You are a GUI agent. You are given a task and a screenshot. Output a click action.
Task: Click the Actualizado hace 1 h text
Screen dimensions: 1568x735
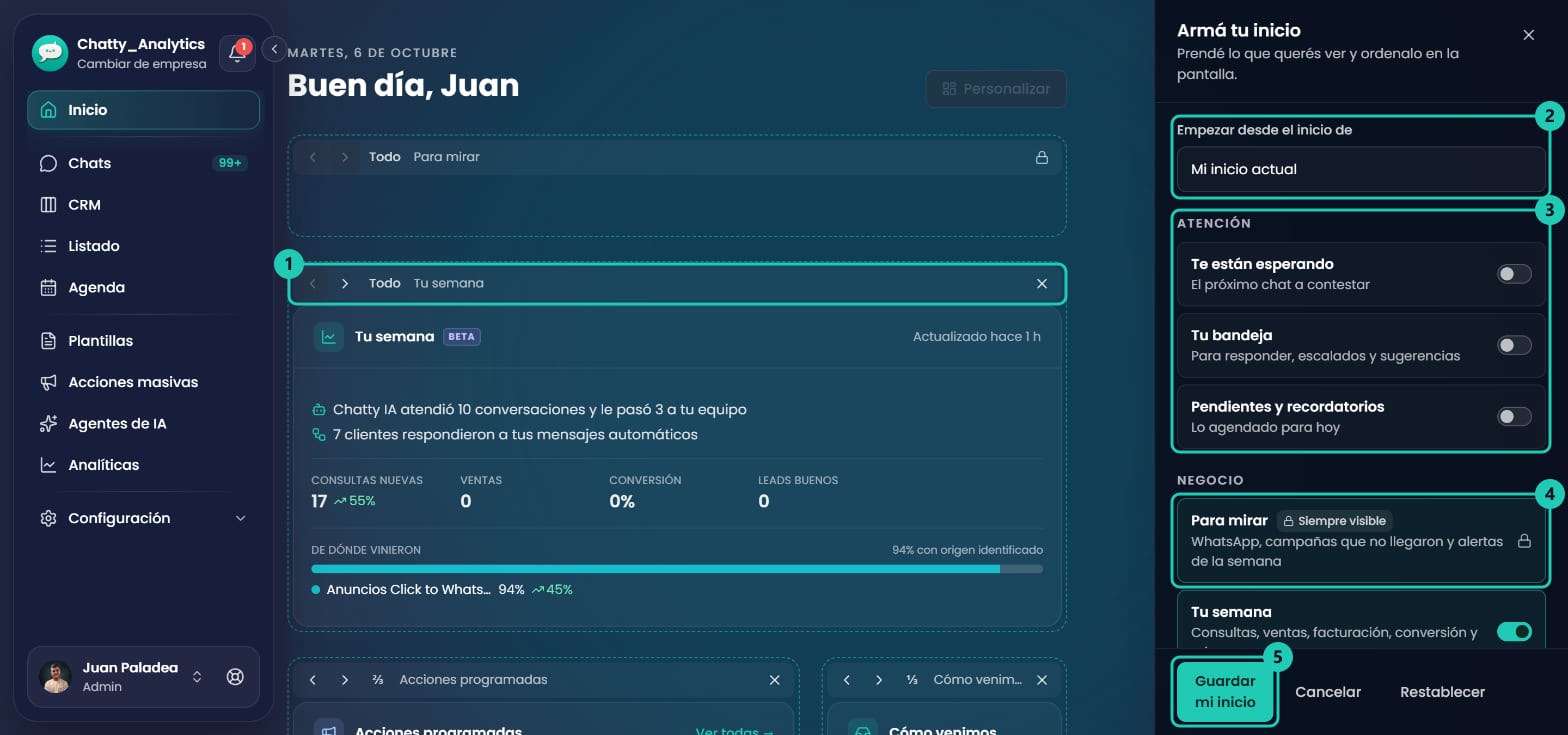coord(977,337)
